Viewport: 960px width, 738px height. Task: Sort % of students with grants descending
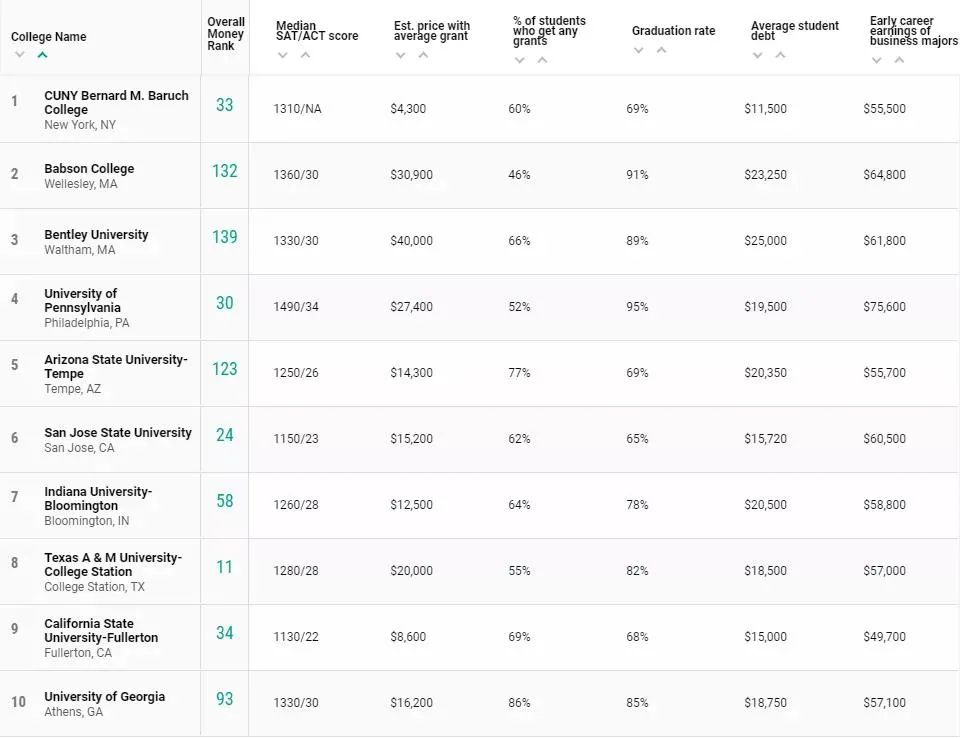(x=519, y=60)
